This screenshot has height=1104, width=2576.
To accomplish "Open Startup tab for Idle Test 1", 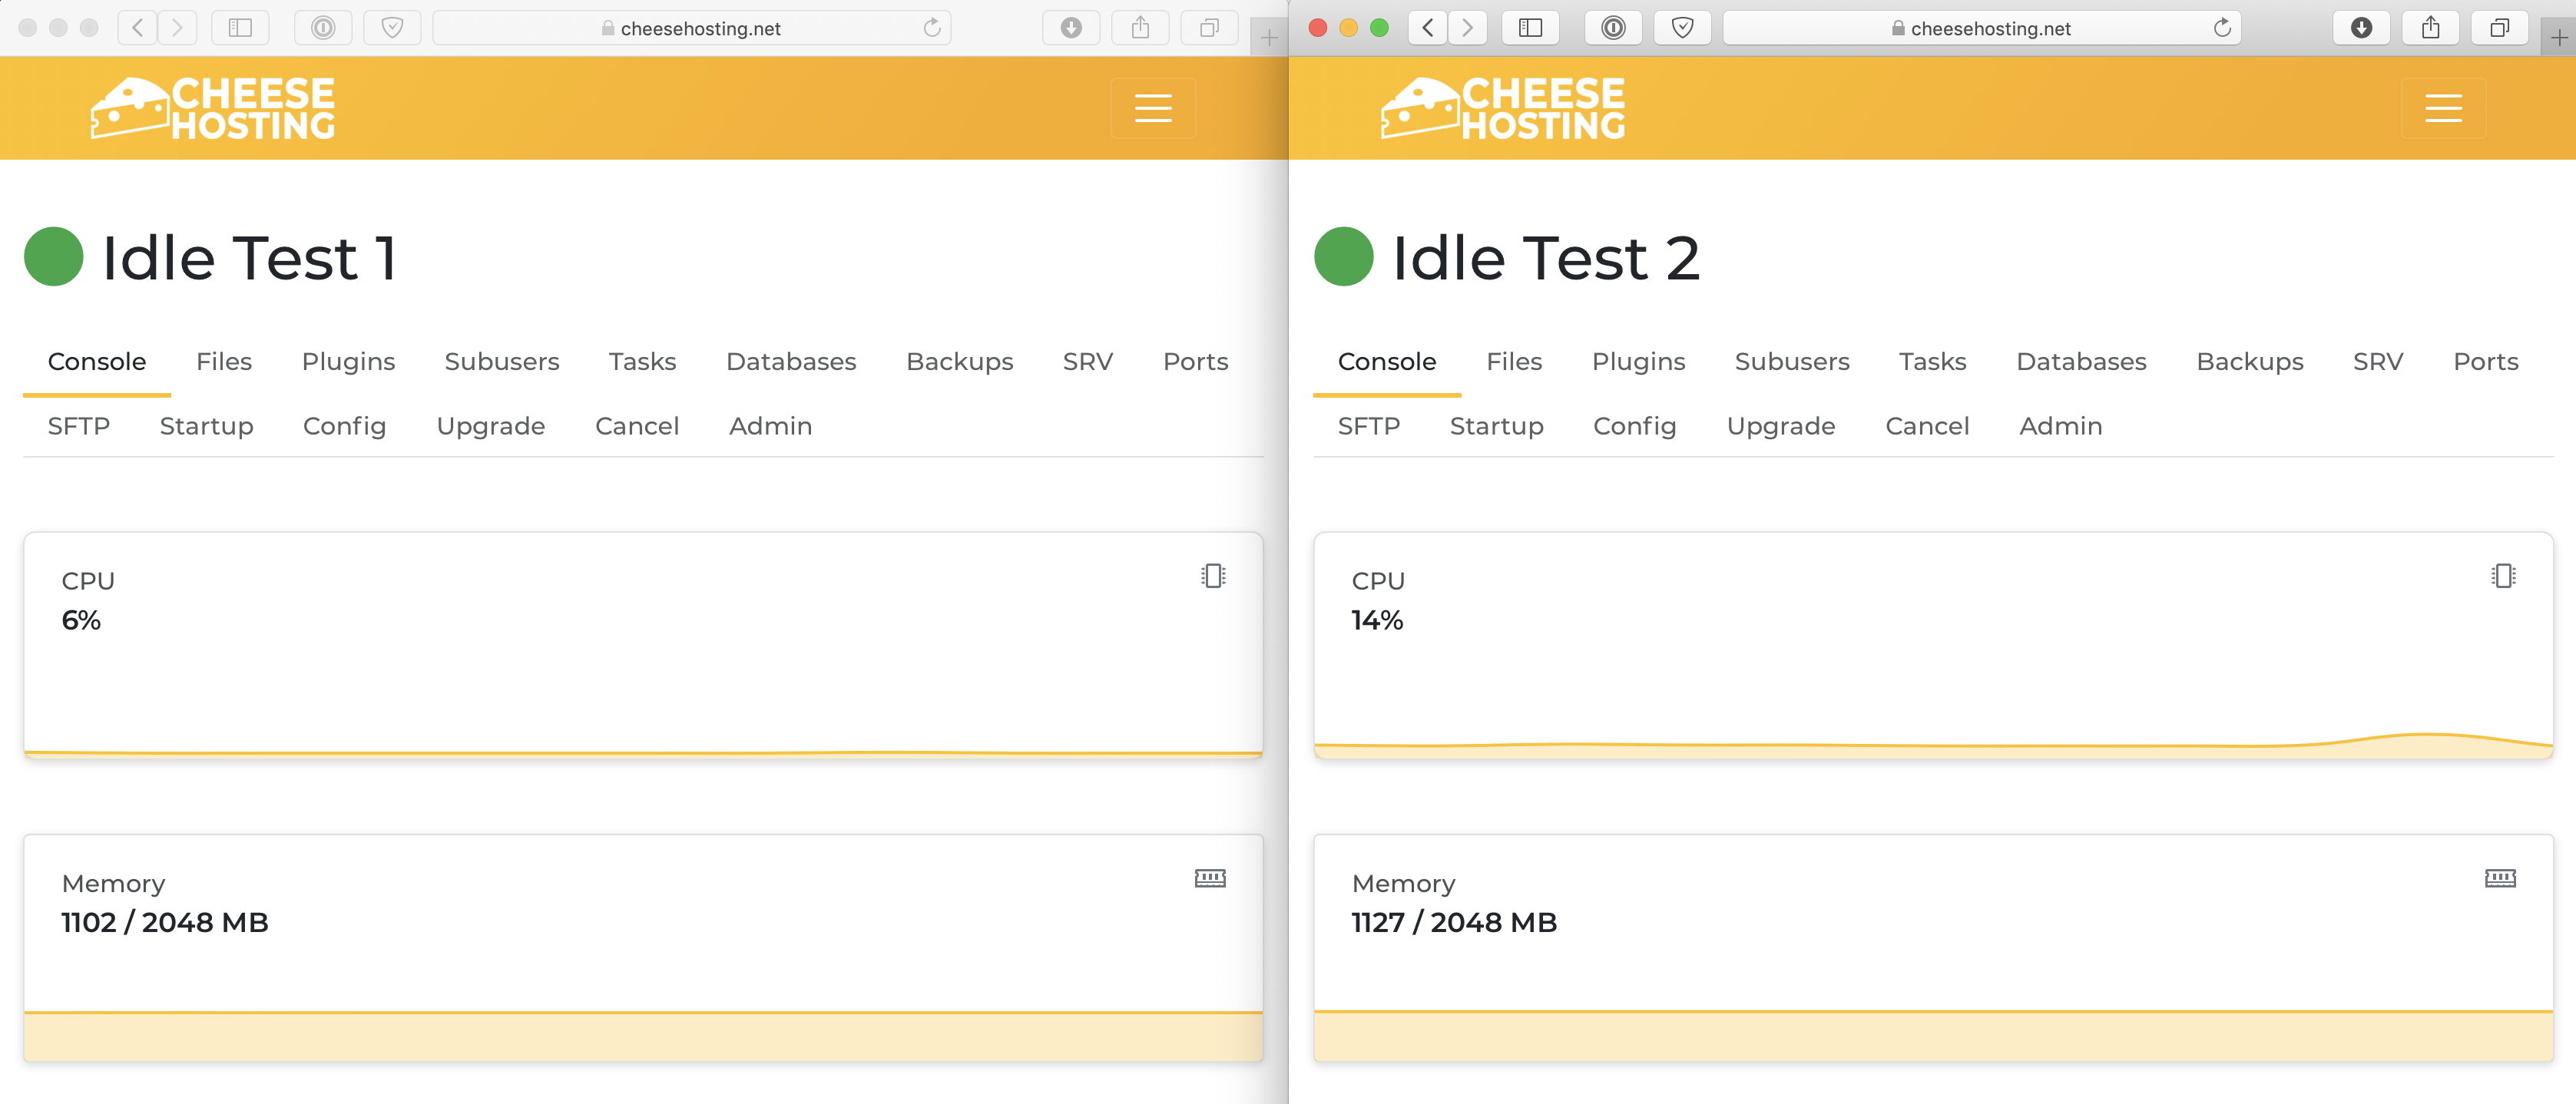I will point(206,426).
